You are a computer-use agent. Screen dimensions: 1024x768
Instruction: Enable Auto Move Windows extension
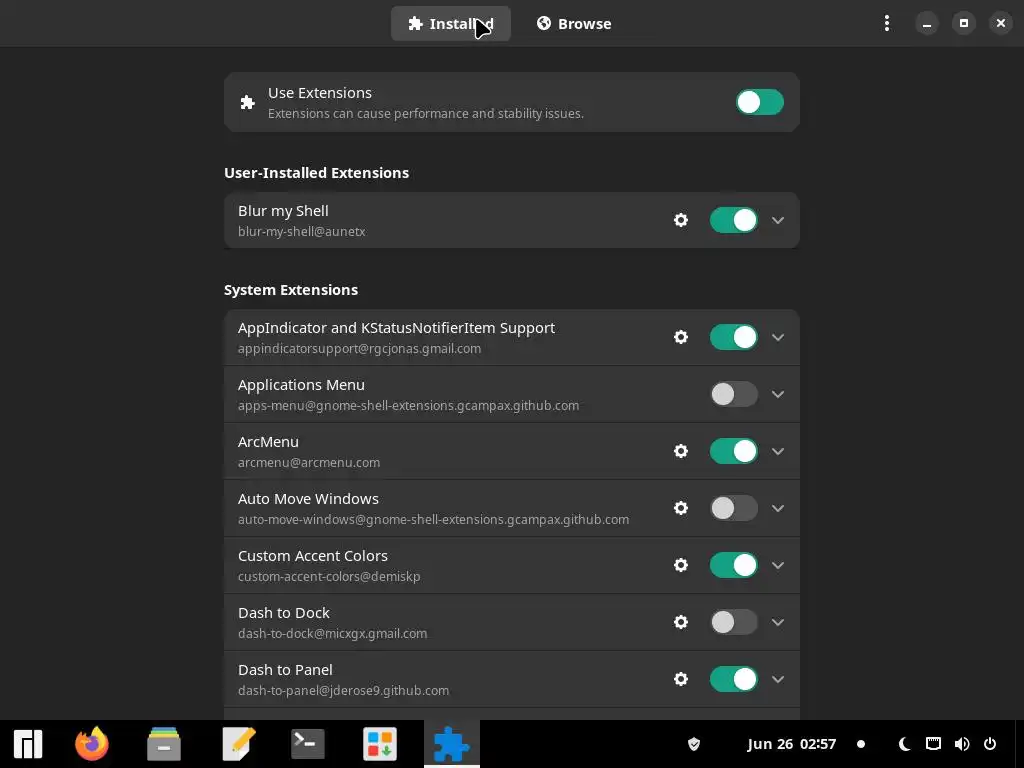733,508
